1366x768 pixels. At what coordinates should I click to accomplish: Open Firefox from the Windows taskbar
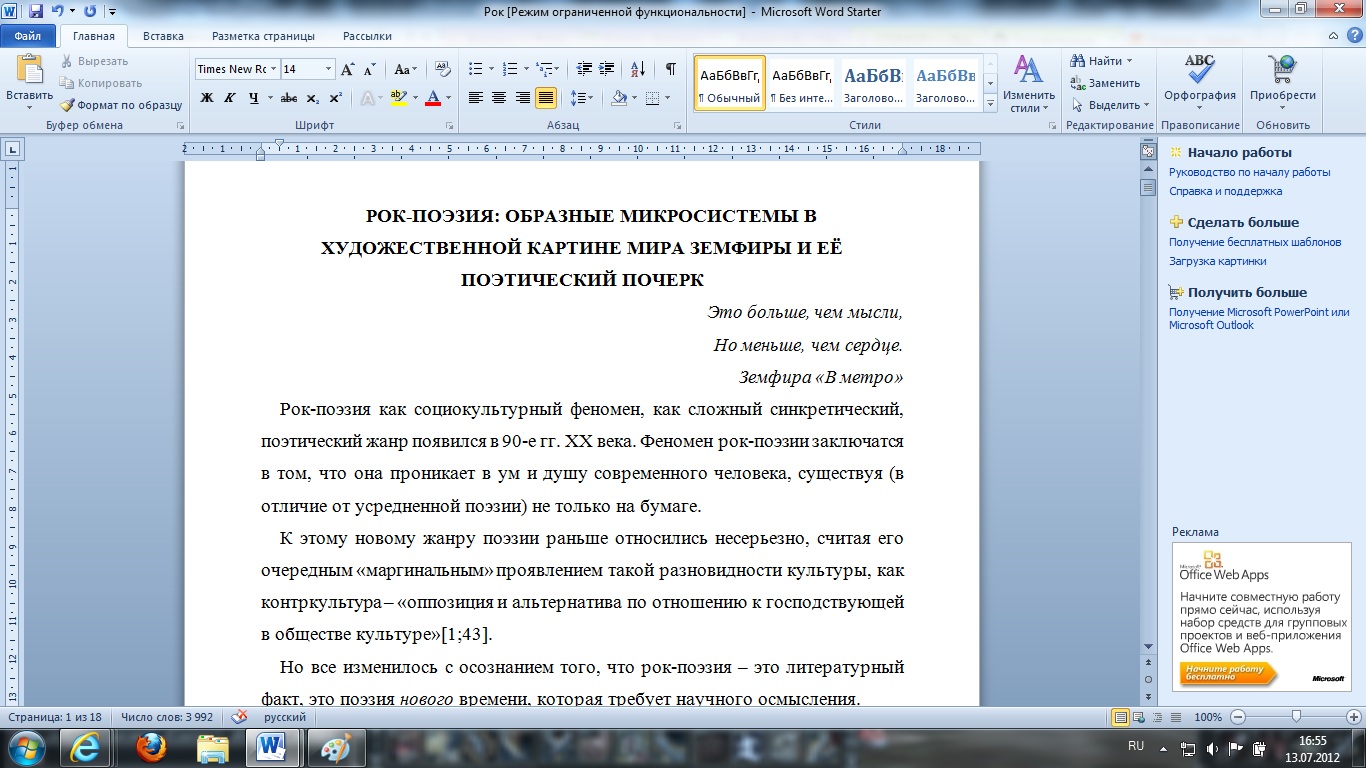(151, 747)
